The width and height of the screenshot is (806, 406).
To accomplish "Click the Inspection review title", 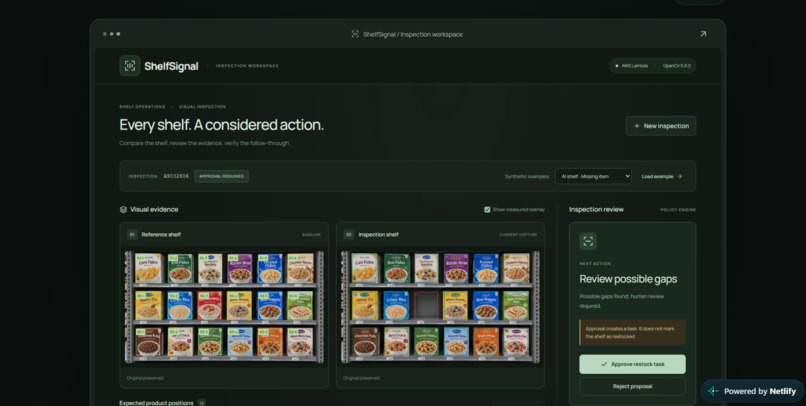I will [x=596, y=210].
